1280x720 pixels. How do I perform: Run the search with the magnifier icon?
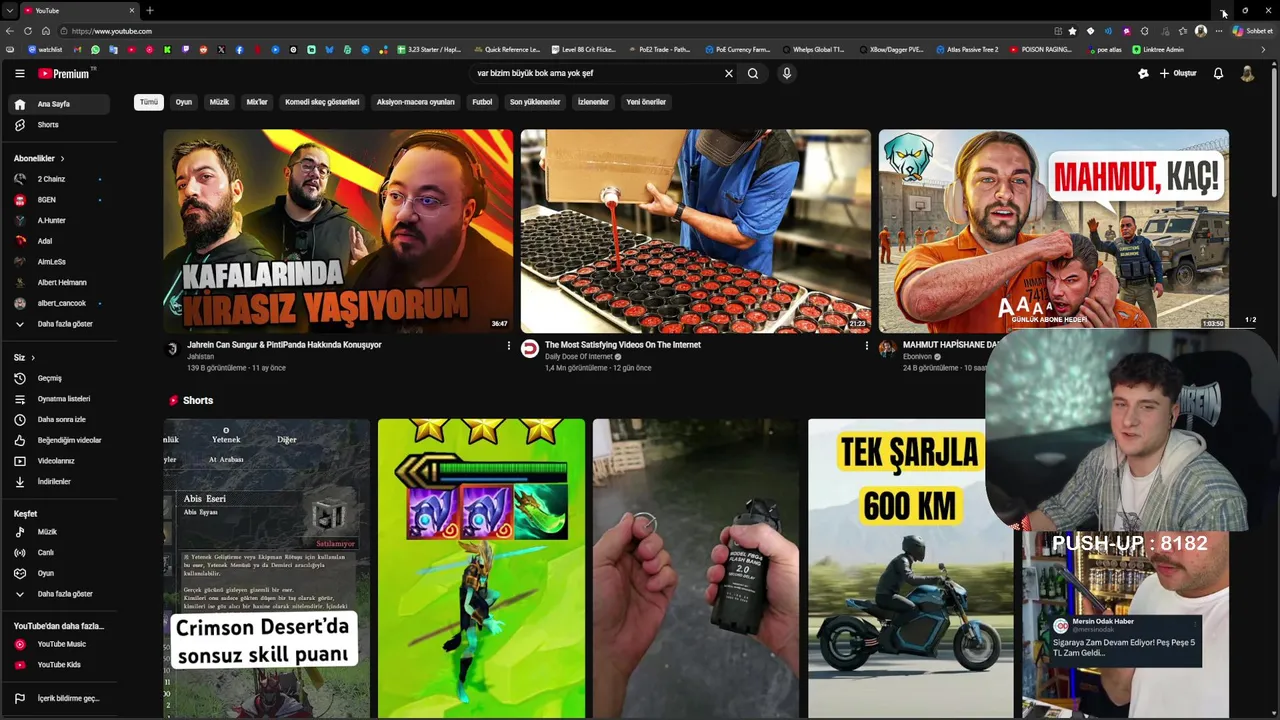(753, 73)
